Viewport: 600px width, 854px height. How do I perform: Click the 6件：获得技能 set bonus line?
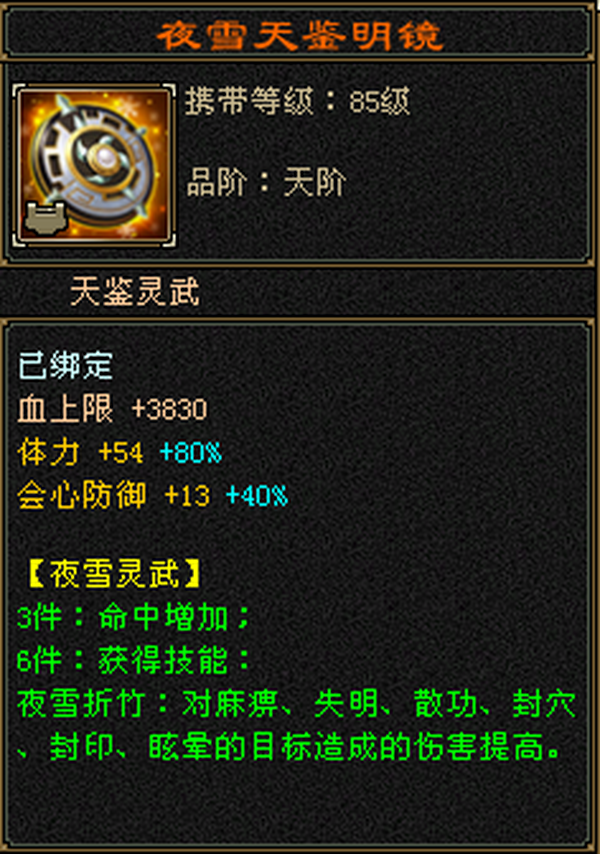pos(133,661)
